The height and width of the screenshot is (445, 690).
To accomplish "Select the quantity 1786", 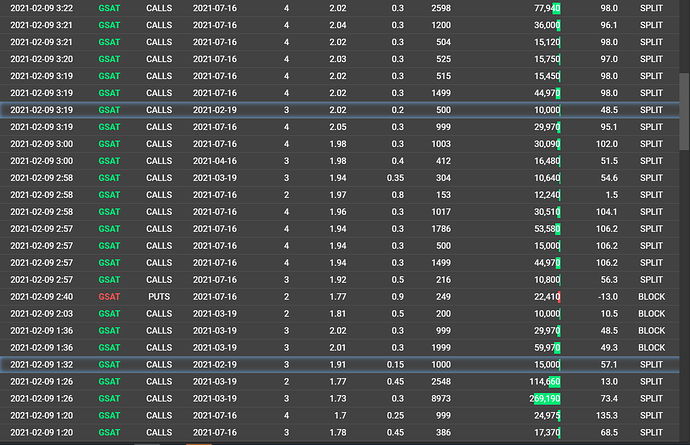I will 441,229.
